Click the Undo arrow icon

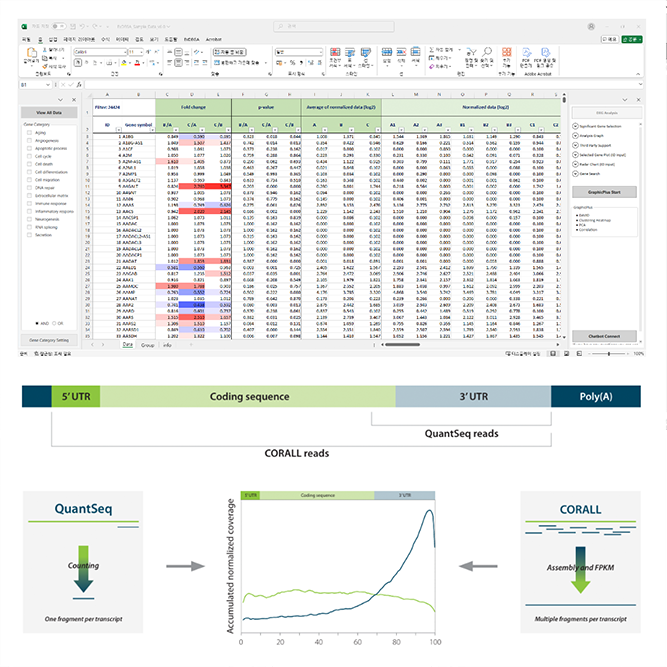click(x=82, y=26)
